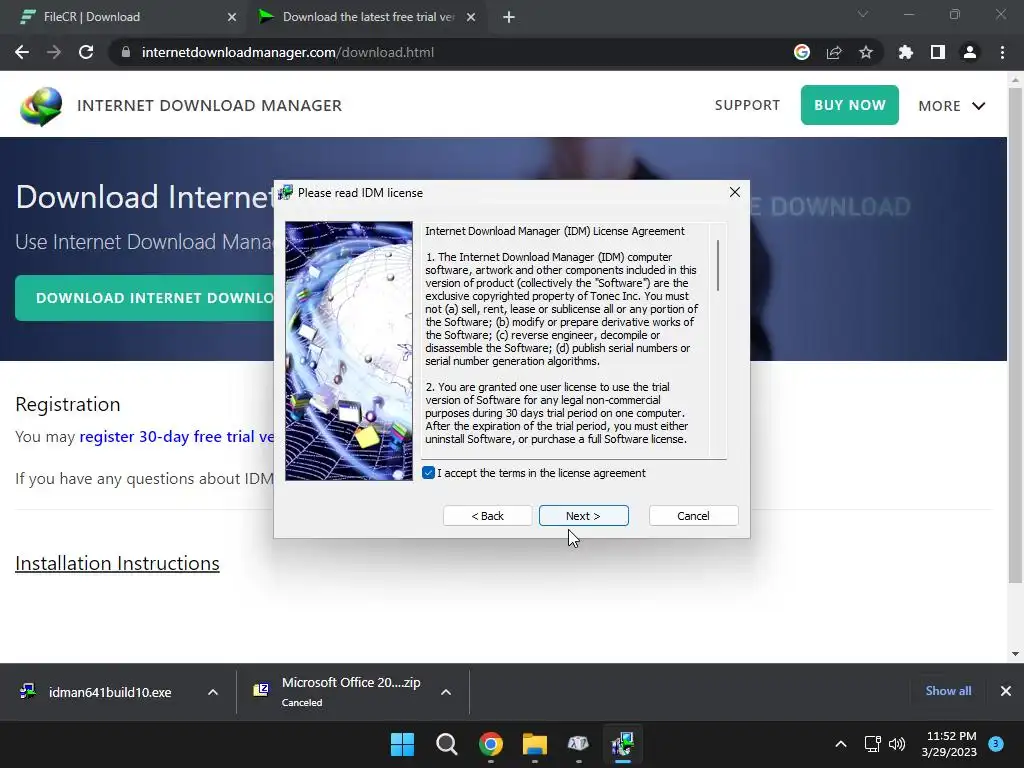Reload the current page

[86, 52]
